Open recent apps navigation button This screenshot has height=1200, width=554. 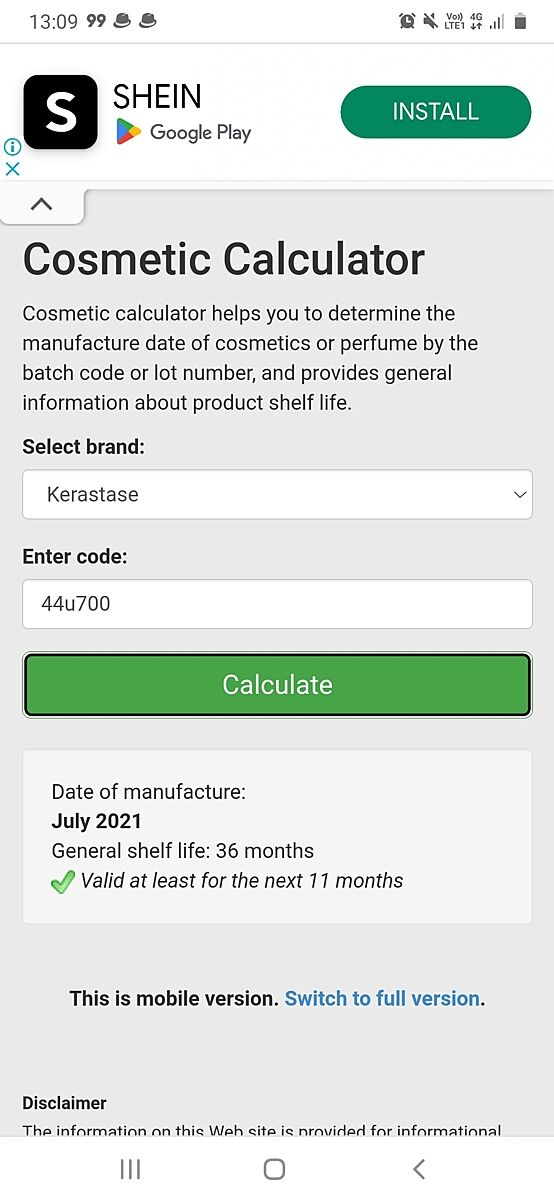coord(130,1169)
